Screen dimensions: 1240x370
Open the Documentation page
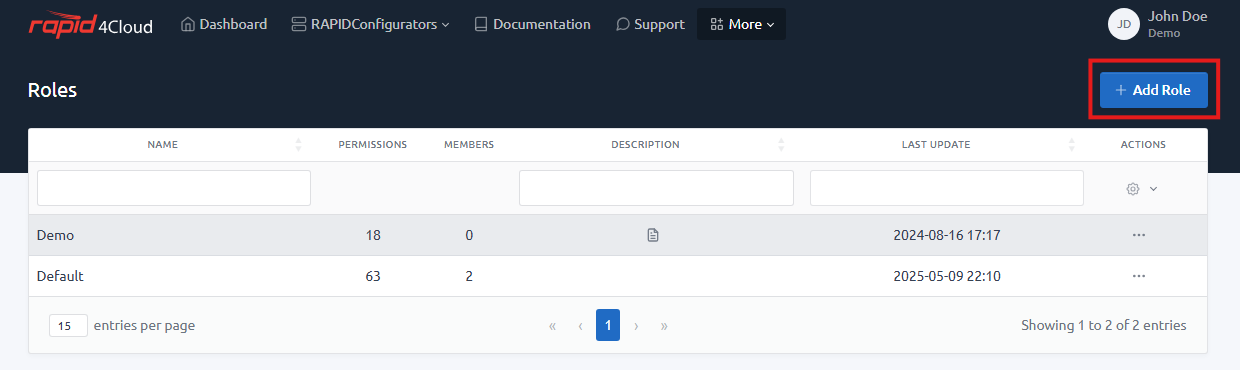pos(532,24)
